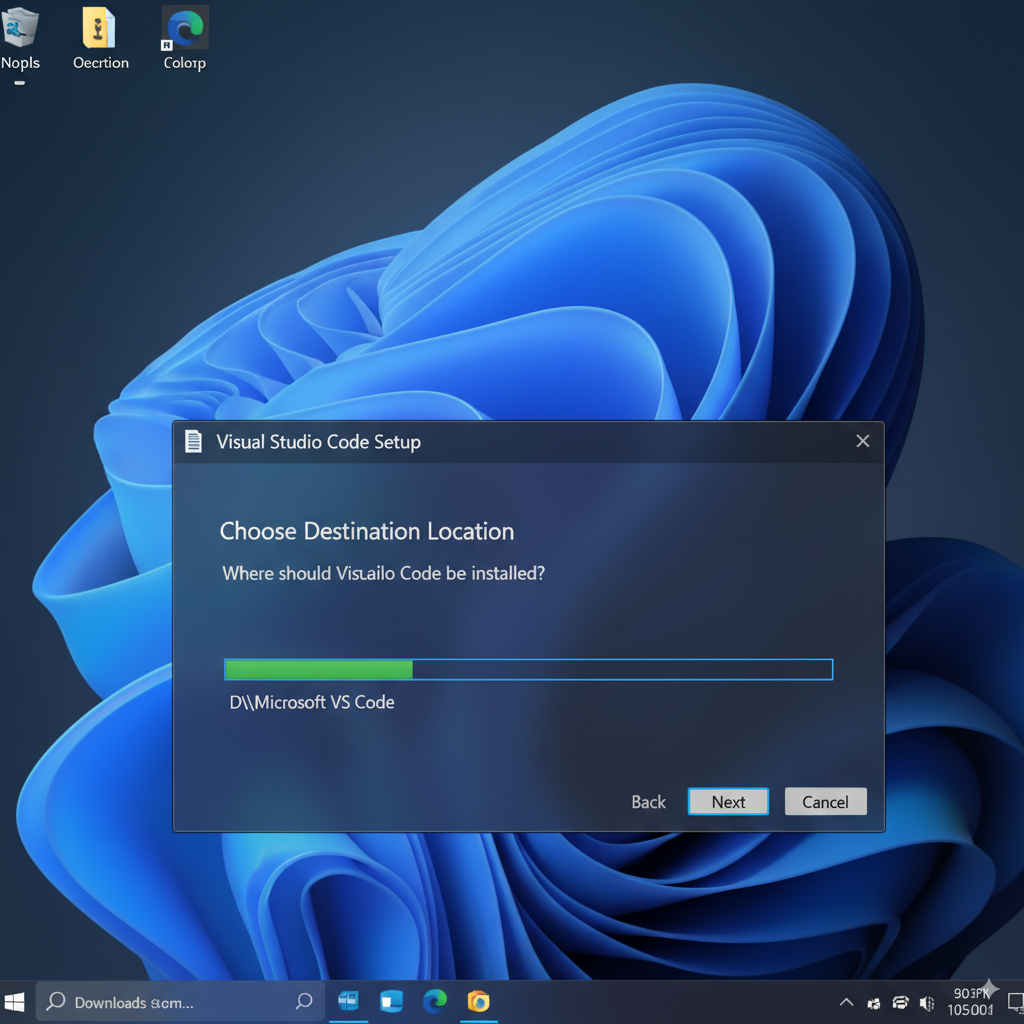Click the clock in the taskbar
Screen dimensions: 1024x1024
pyautogui.click(x=970, y=1002)
